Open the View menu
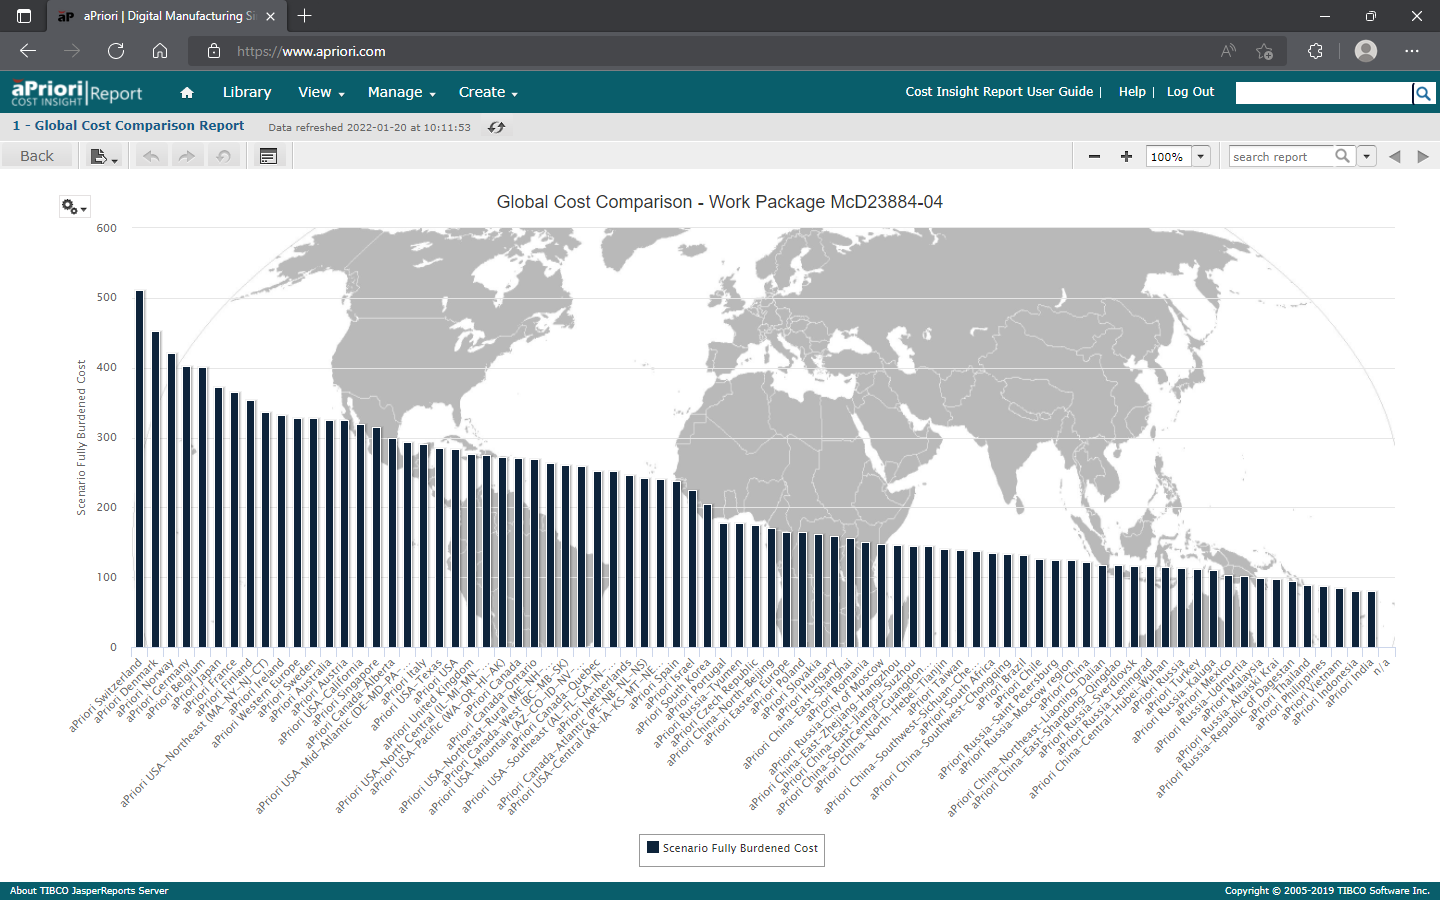This screenshot has height=900, width=1440. [321, 92]
